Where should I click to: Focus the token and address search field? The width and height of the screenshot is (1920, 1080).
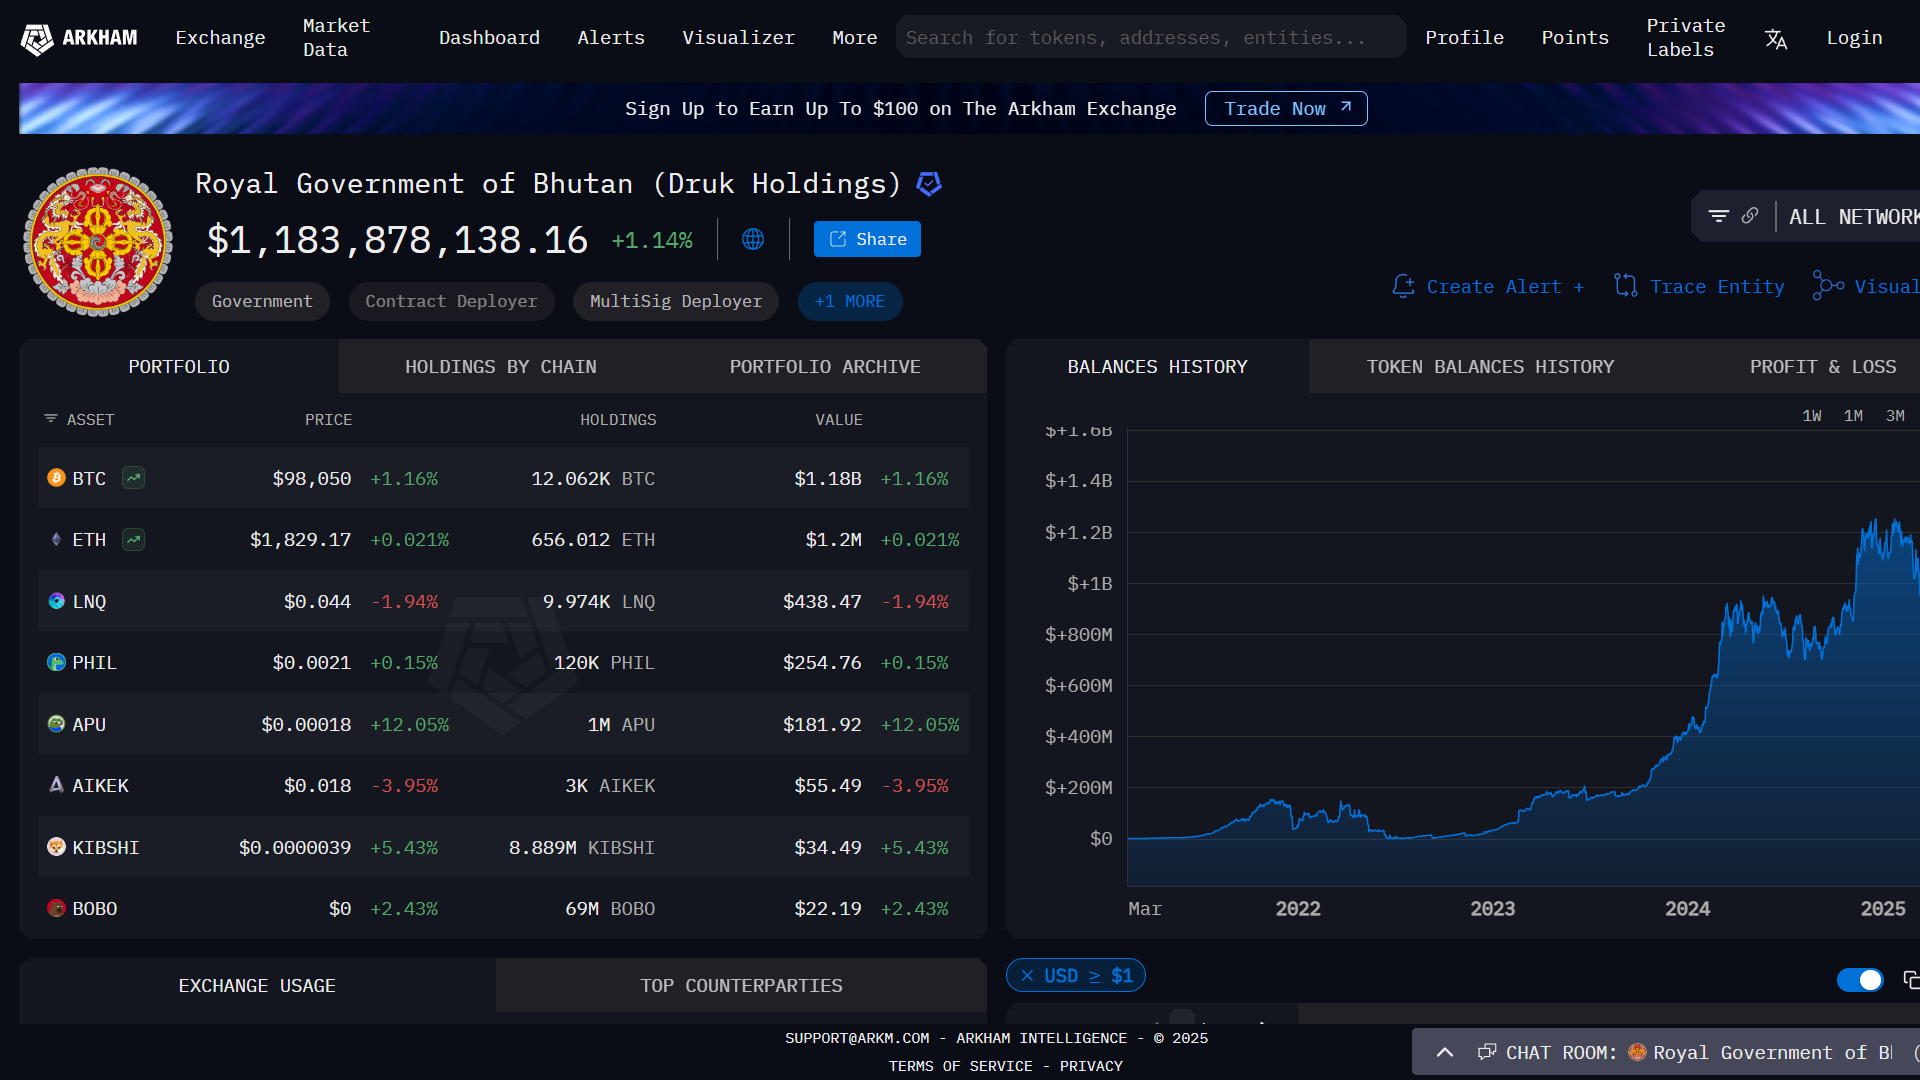coord(1151,37)
